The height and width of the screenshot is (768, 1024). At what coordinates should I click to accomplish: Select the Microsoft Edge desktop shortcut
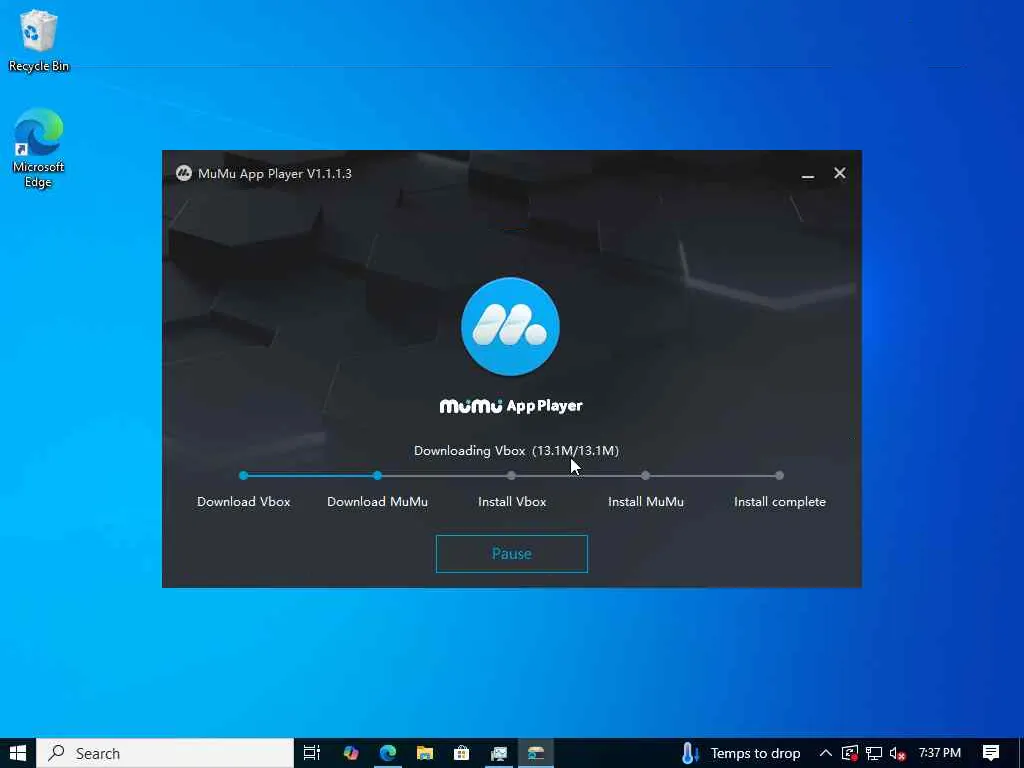[39, 149]
